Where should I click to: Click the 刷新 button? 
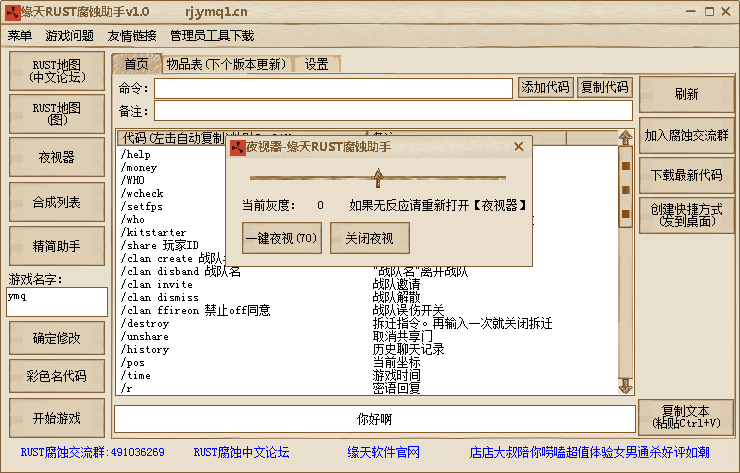(x=687, y=94)
